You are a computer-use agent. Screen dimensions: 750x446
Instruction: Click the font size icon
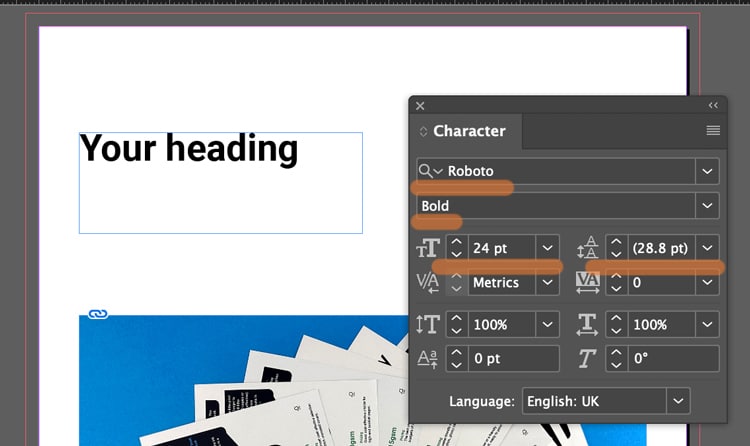tap(428, 248)
